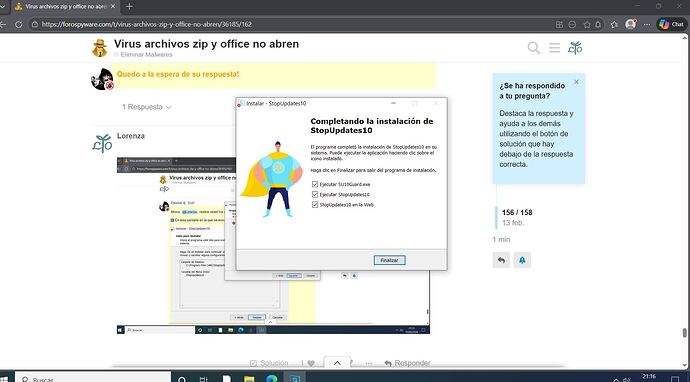Open the hooded poster avatar above 1 Respuesta
The height and width of the screenshot is (382, 690).
click(103, 79)
